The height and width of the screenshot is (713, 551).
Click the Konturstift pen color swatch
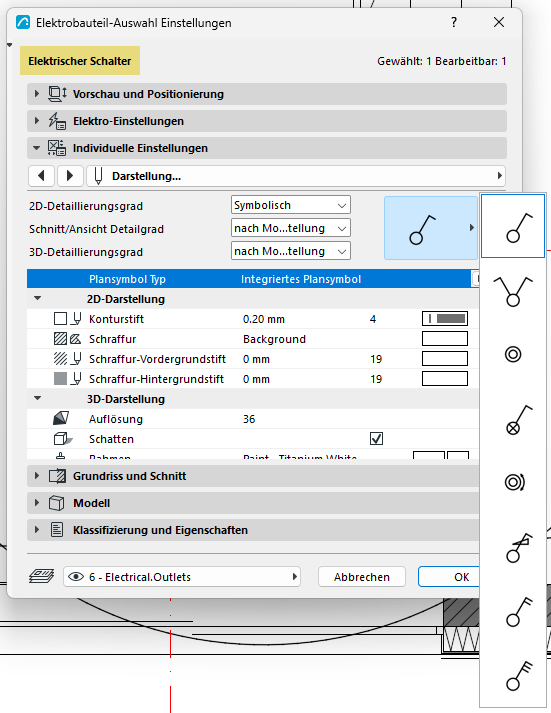click(x=445, y=319)
